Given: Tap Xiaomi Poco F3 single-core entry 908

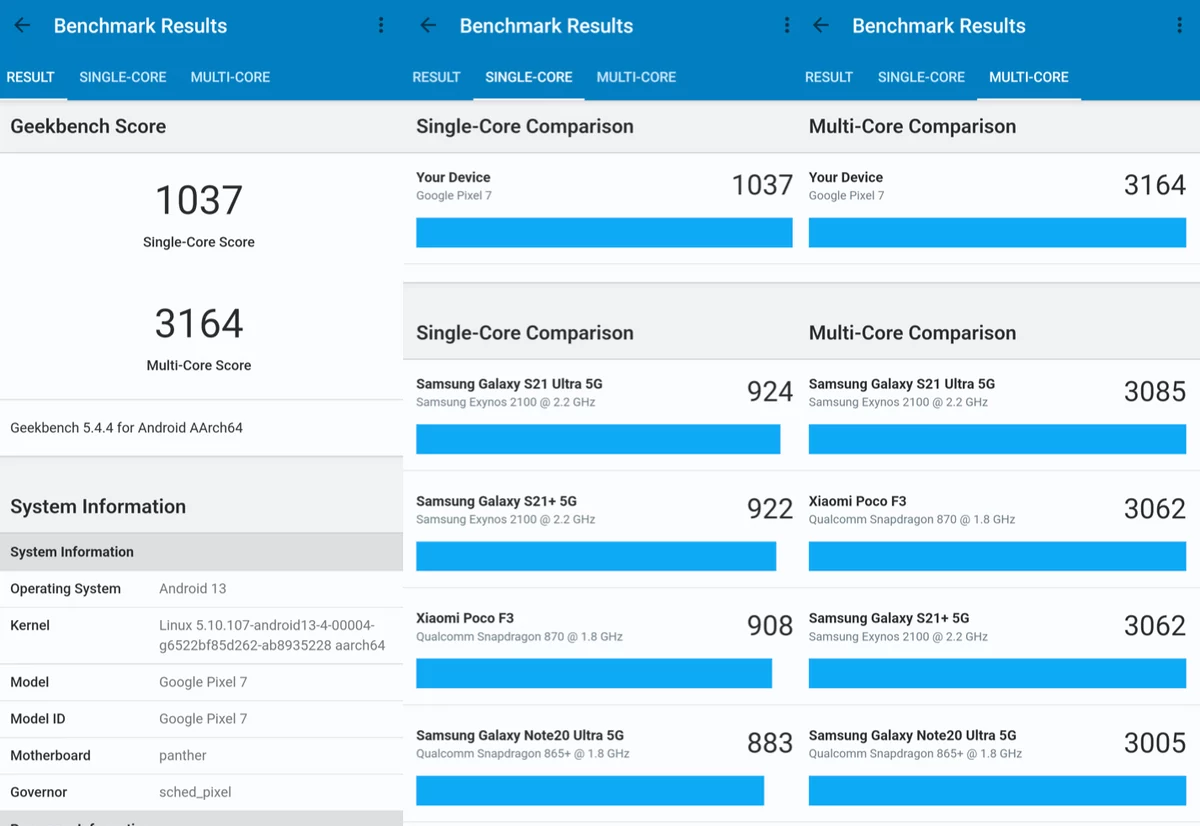Looking at the screenshot, I should (604, 646).
